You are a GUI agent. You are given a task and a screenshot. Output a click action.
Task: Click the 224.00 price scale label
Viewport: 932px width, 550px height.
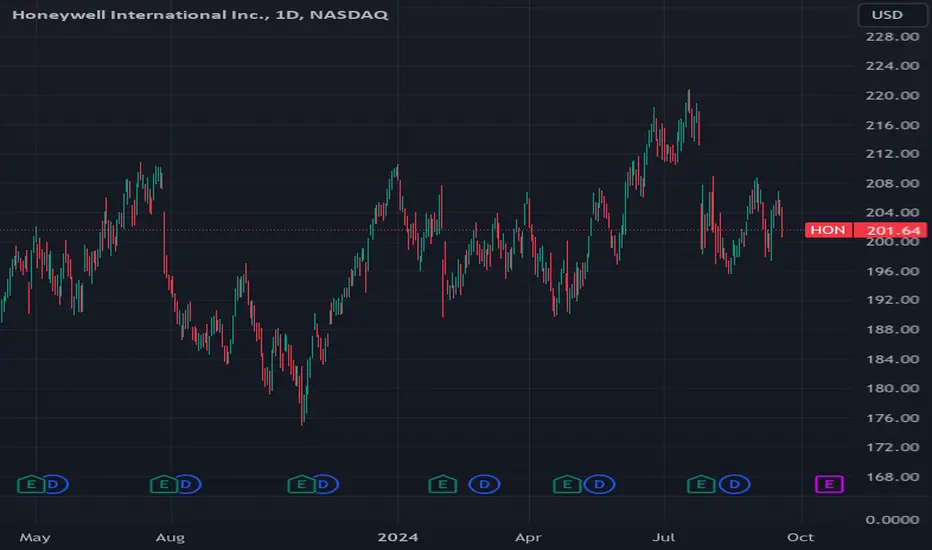pyautogui.click(x=892, y=66)
